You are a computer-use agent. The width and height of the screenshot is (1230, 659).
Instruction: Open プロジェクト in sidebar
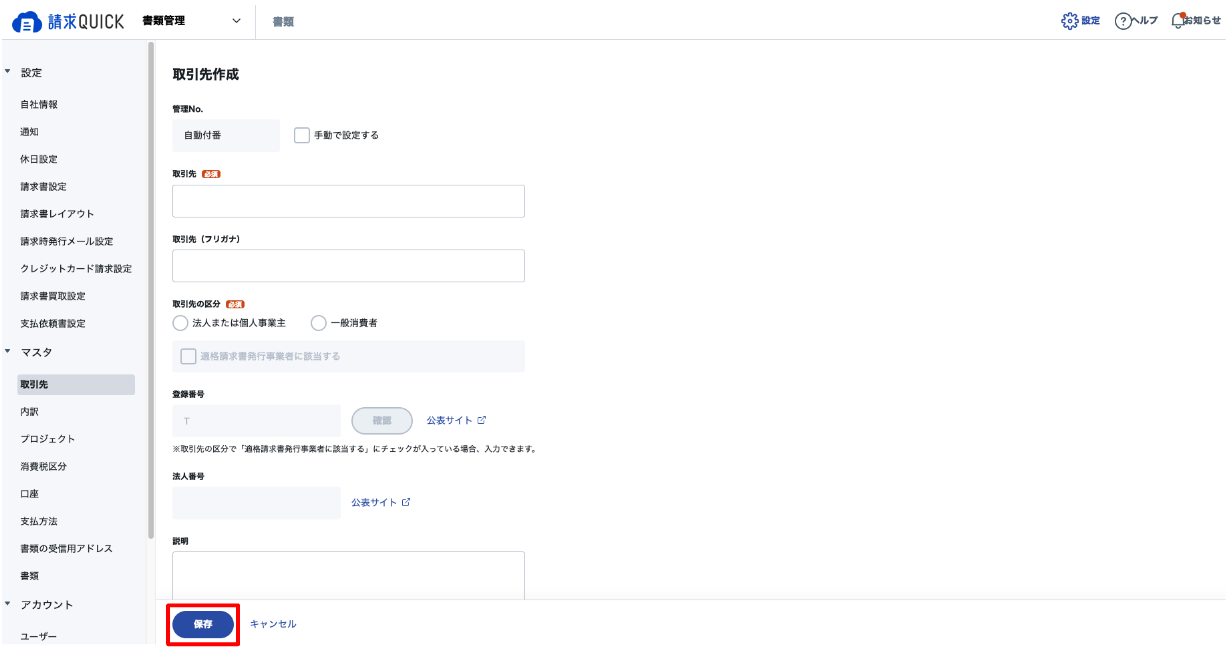click(48, 439)
